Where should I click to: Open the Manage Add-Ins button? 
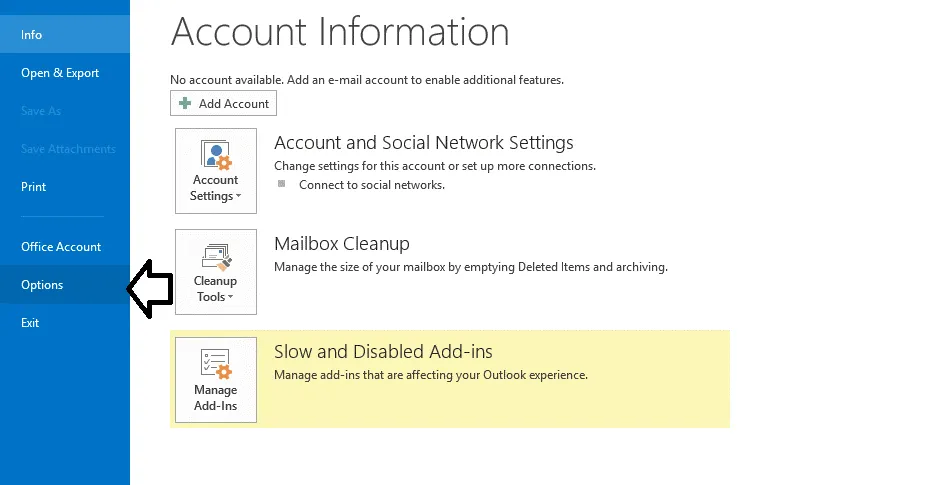pos(216,380)
